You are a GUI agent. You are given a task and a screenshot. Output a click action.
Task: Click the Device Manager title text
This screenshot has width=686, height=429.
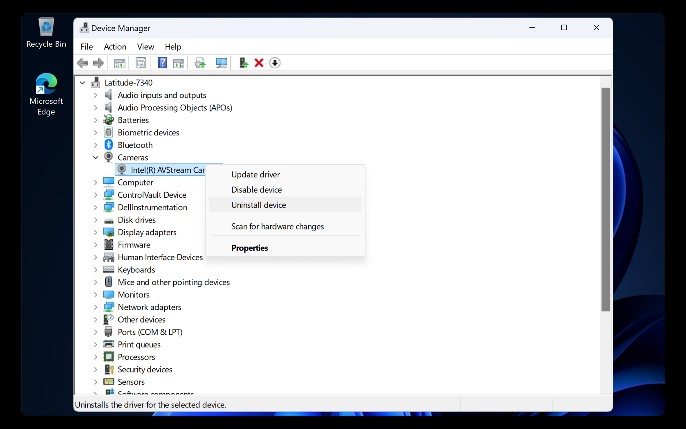tap(121, 28)
